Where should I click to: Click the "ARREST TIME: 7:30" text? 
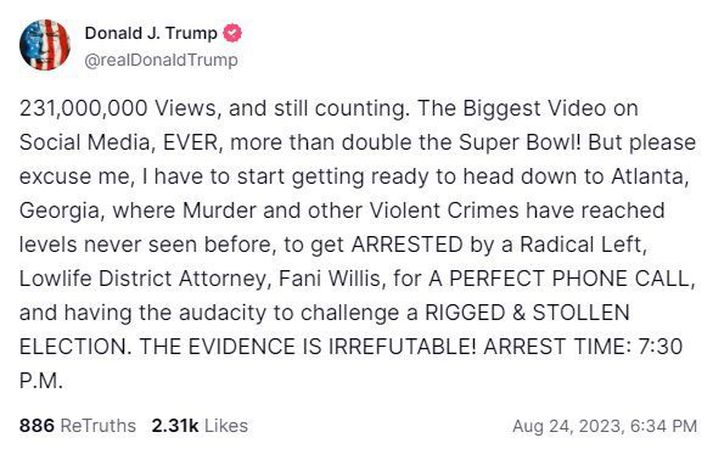pos(583,347)
